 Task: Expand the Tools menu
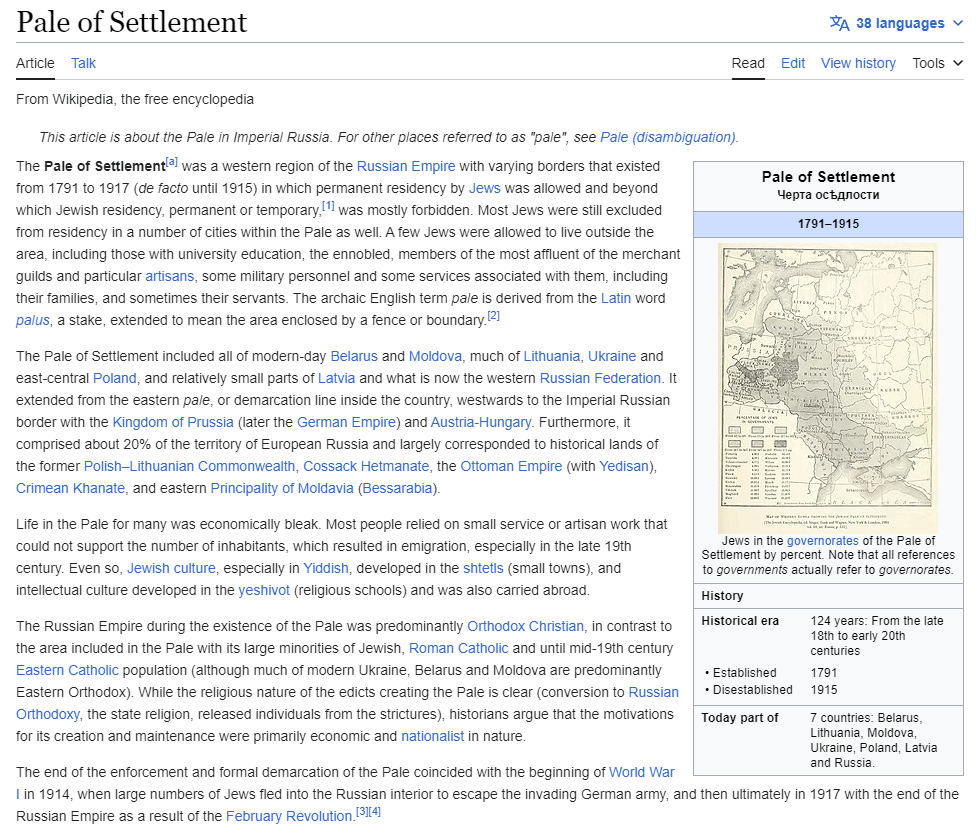[x=937, y=63]
